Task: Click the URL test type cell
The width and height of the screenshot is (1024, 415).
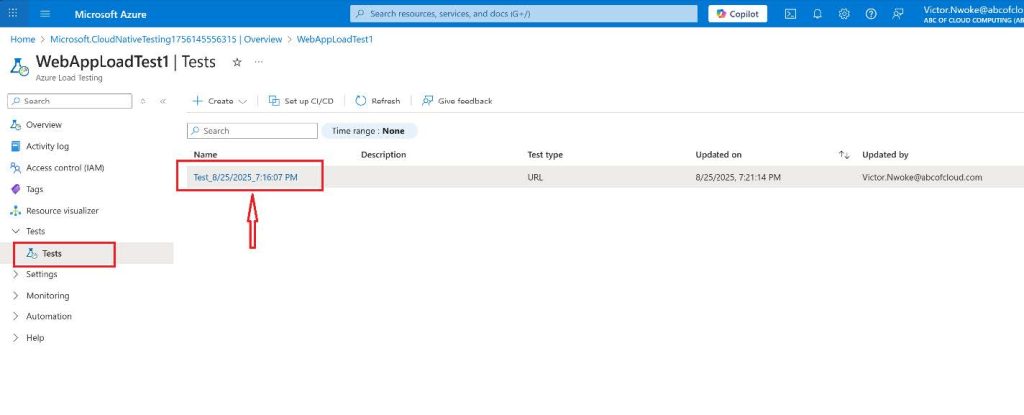Action: coord(535,177)
